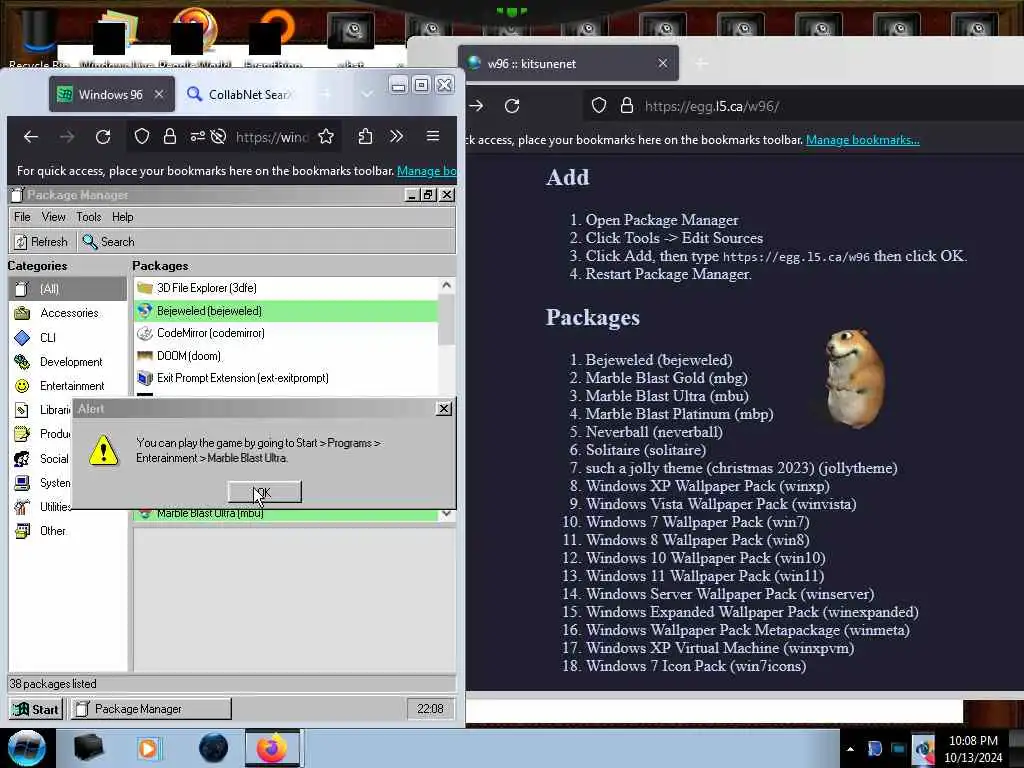This screenshot has width=1024, height=768.
Task: Select 3D File Explorer (3dfe) package
Action: (285, 288)
